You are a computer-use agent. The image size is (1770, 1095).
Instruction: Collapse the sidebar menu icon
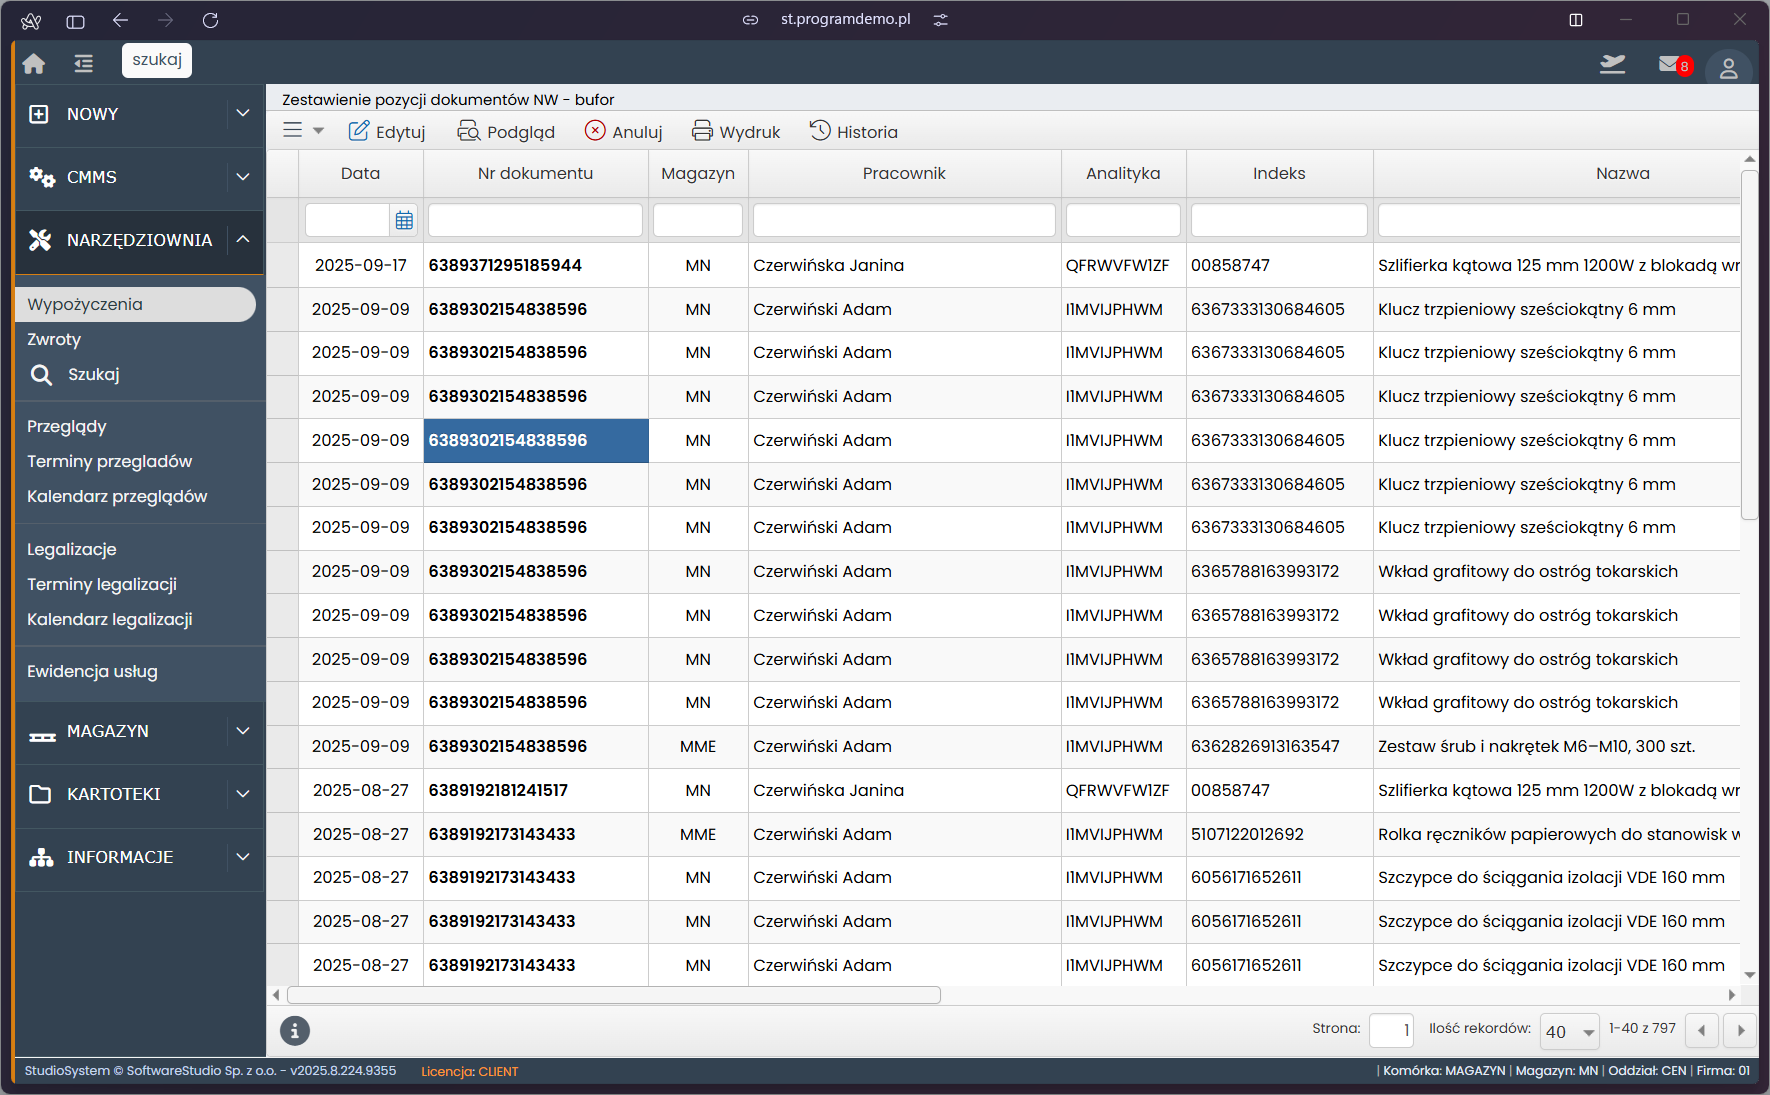point(84,64)
